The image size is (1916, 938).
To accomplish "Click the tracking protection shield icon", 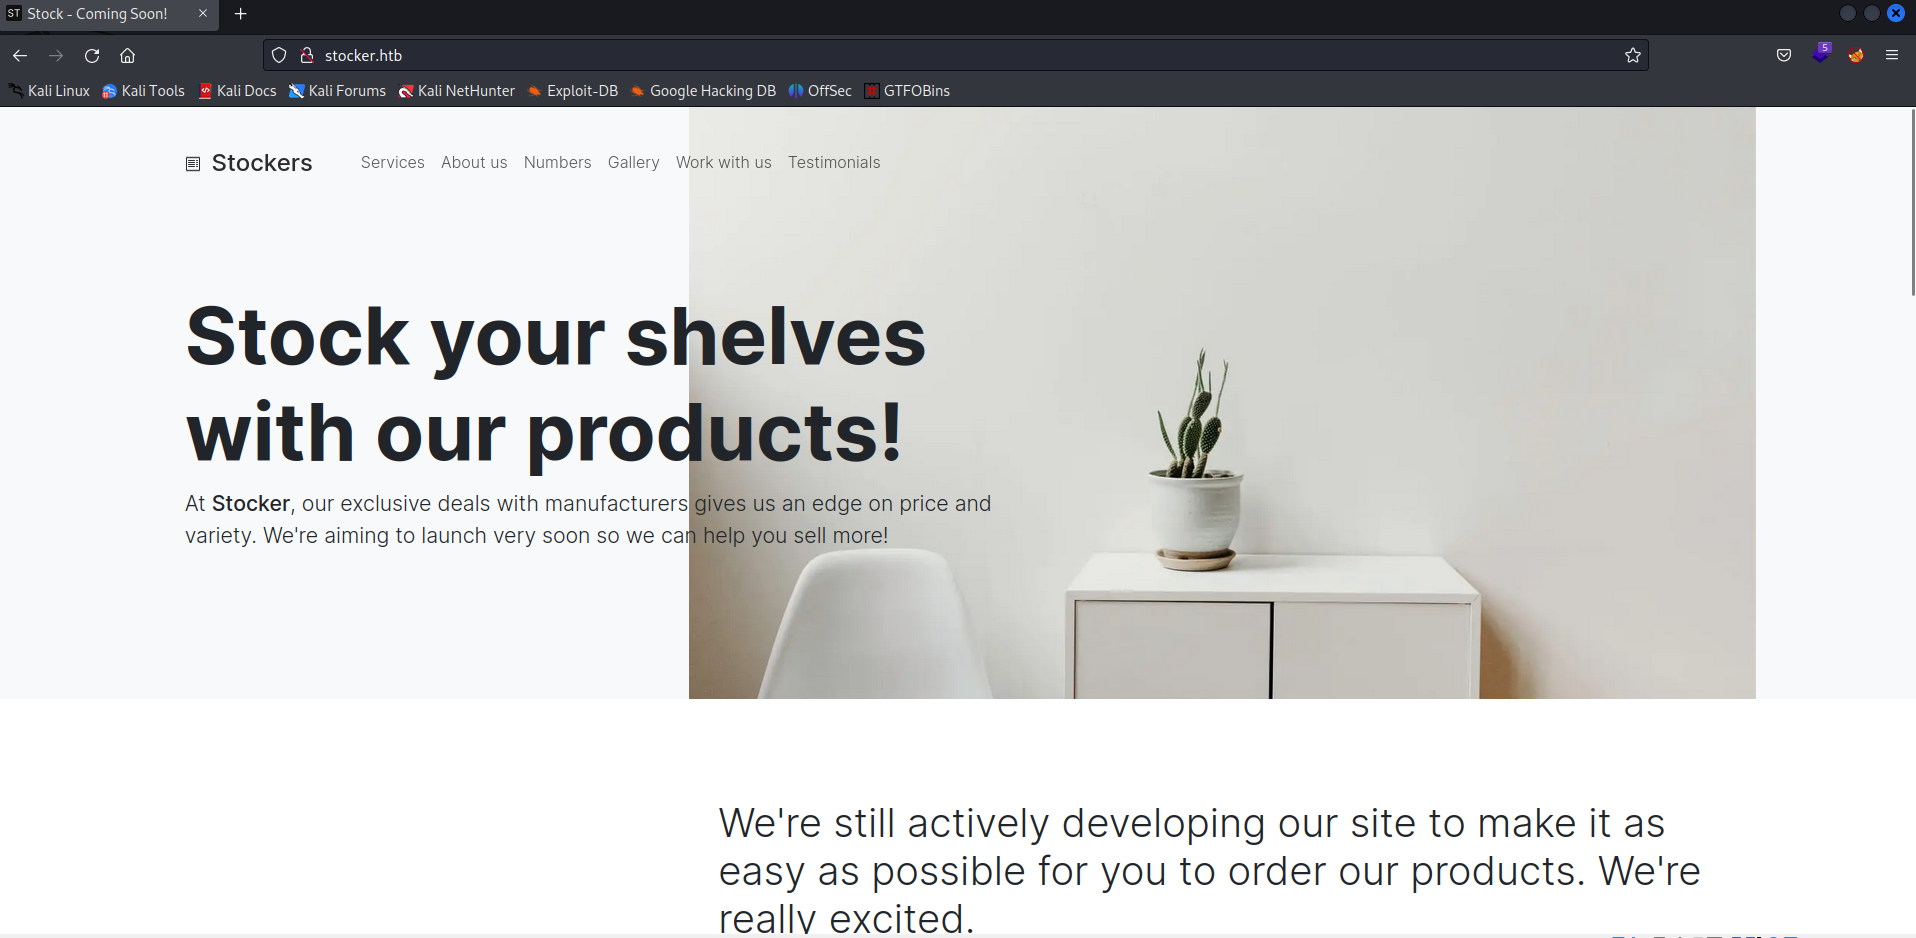I will pos(279,56).
